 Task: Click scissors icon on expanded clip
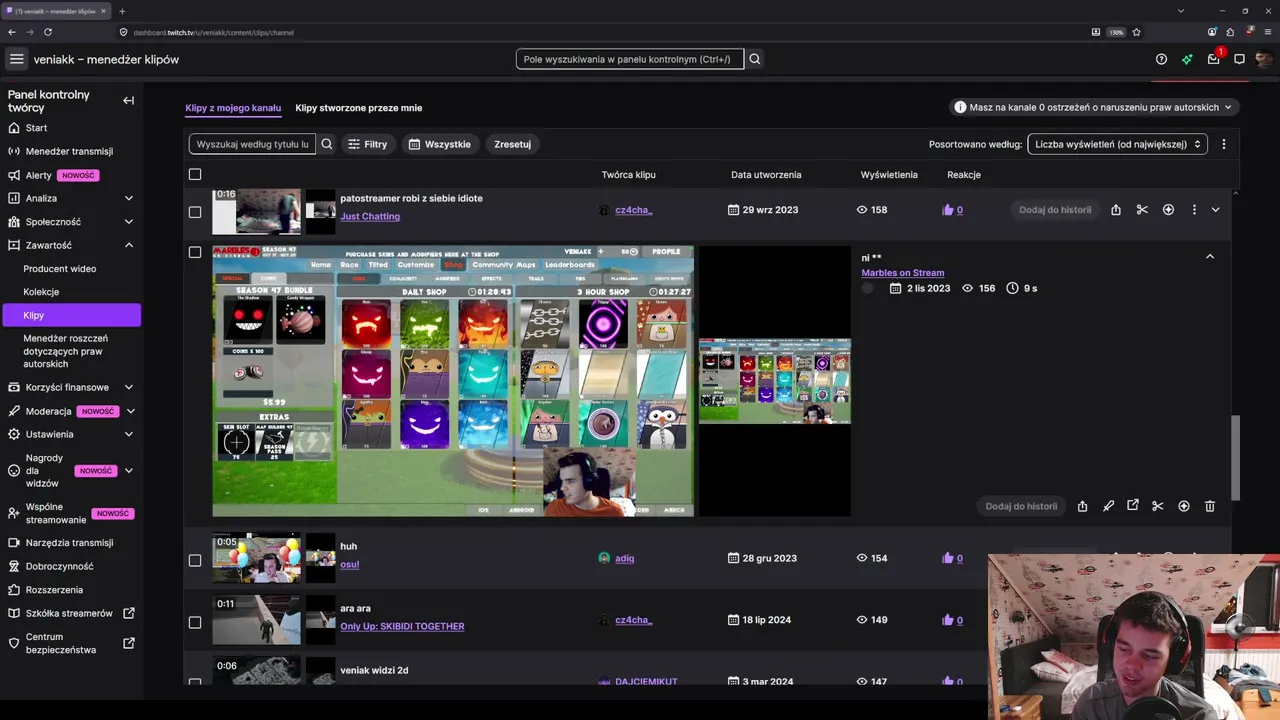tap(1158, 506)
